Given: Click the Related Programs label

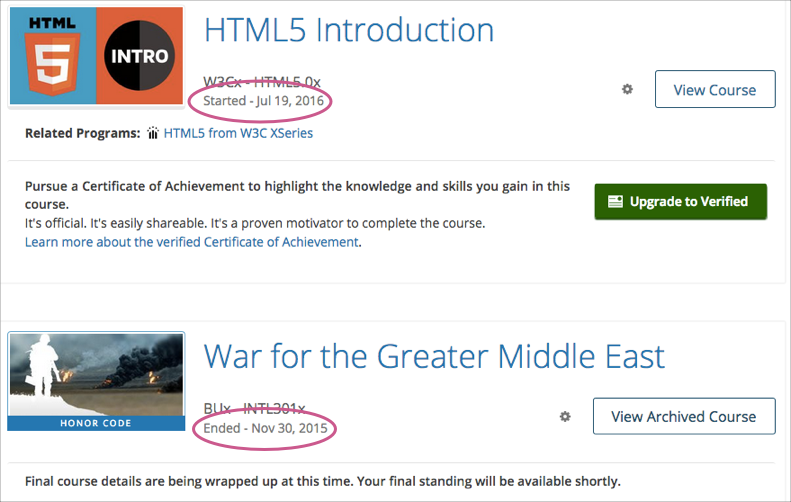Looking at the screenshot, I should (x=82, y=132).
